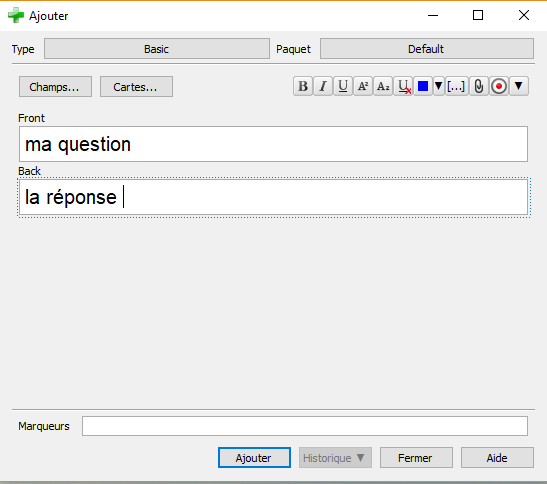Attach media with the paperclip icon
547x484 pixels.
pos(479,86)
